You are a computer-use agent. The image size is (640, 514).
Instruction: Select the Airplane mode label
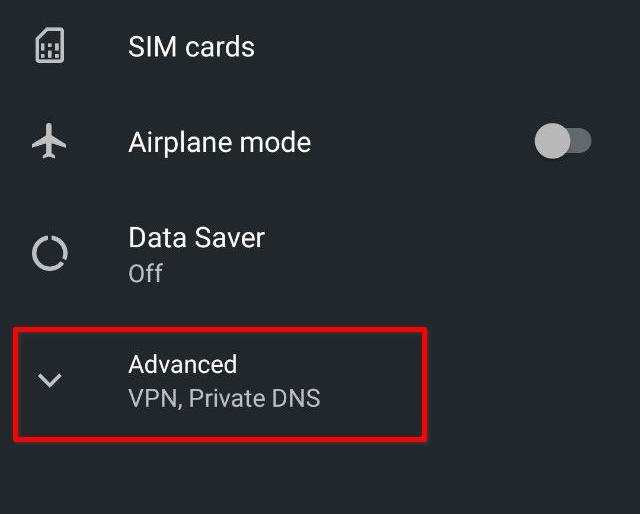point(220,142)
